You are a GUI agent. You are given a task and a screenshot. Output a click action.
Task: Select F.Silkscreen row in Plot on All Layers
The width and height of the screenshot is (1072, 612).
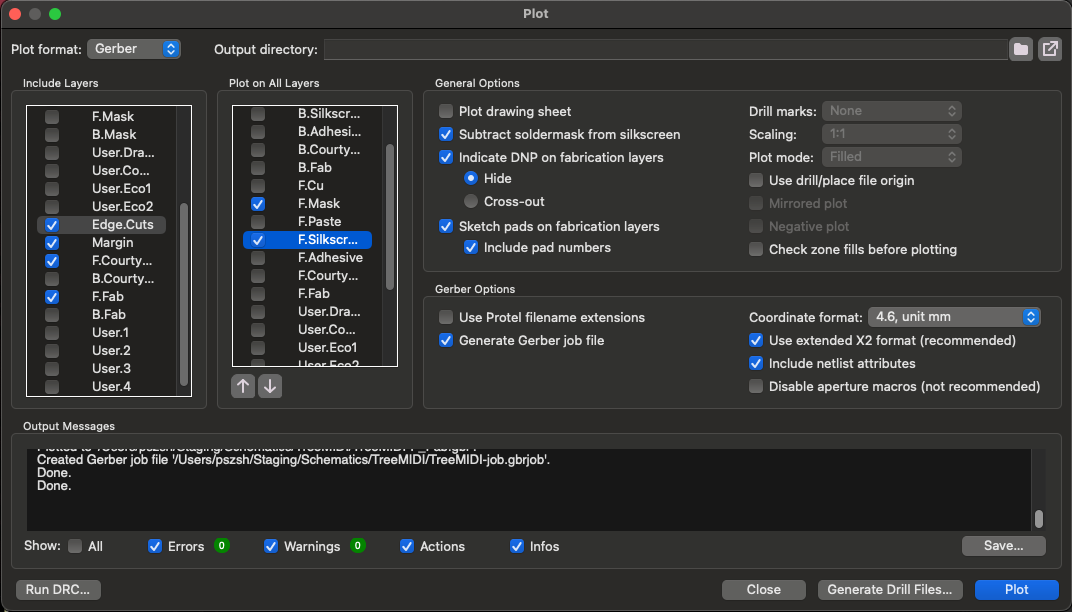(328, 240)
